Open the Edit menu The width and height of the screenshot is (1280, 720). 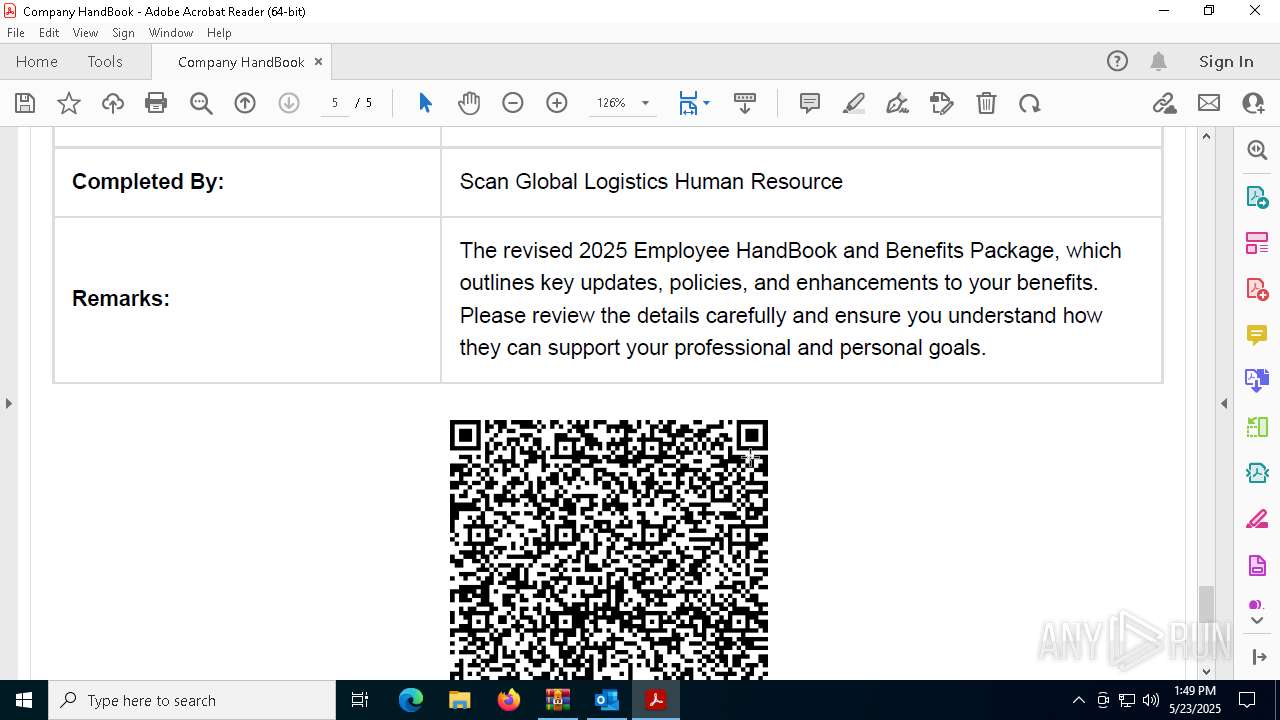point(49,33)
